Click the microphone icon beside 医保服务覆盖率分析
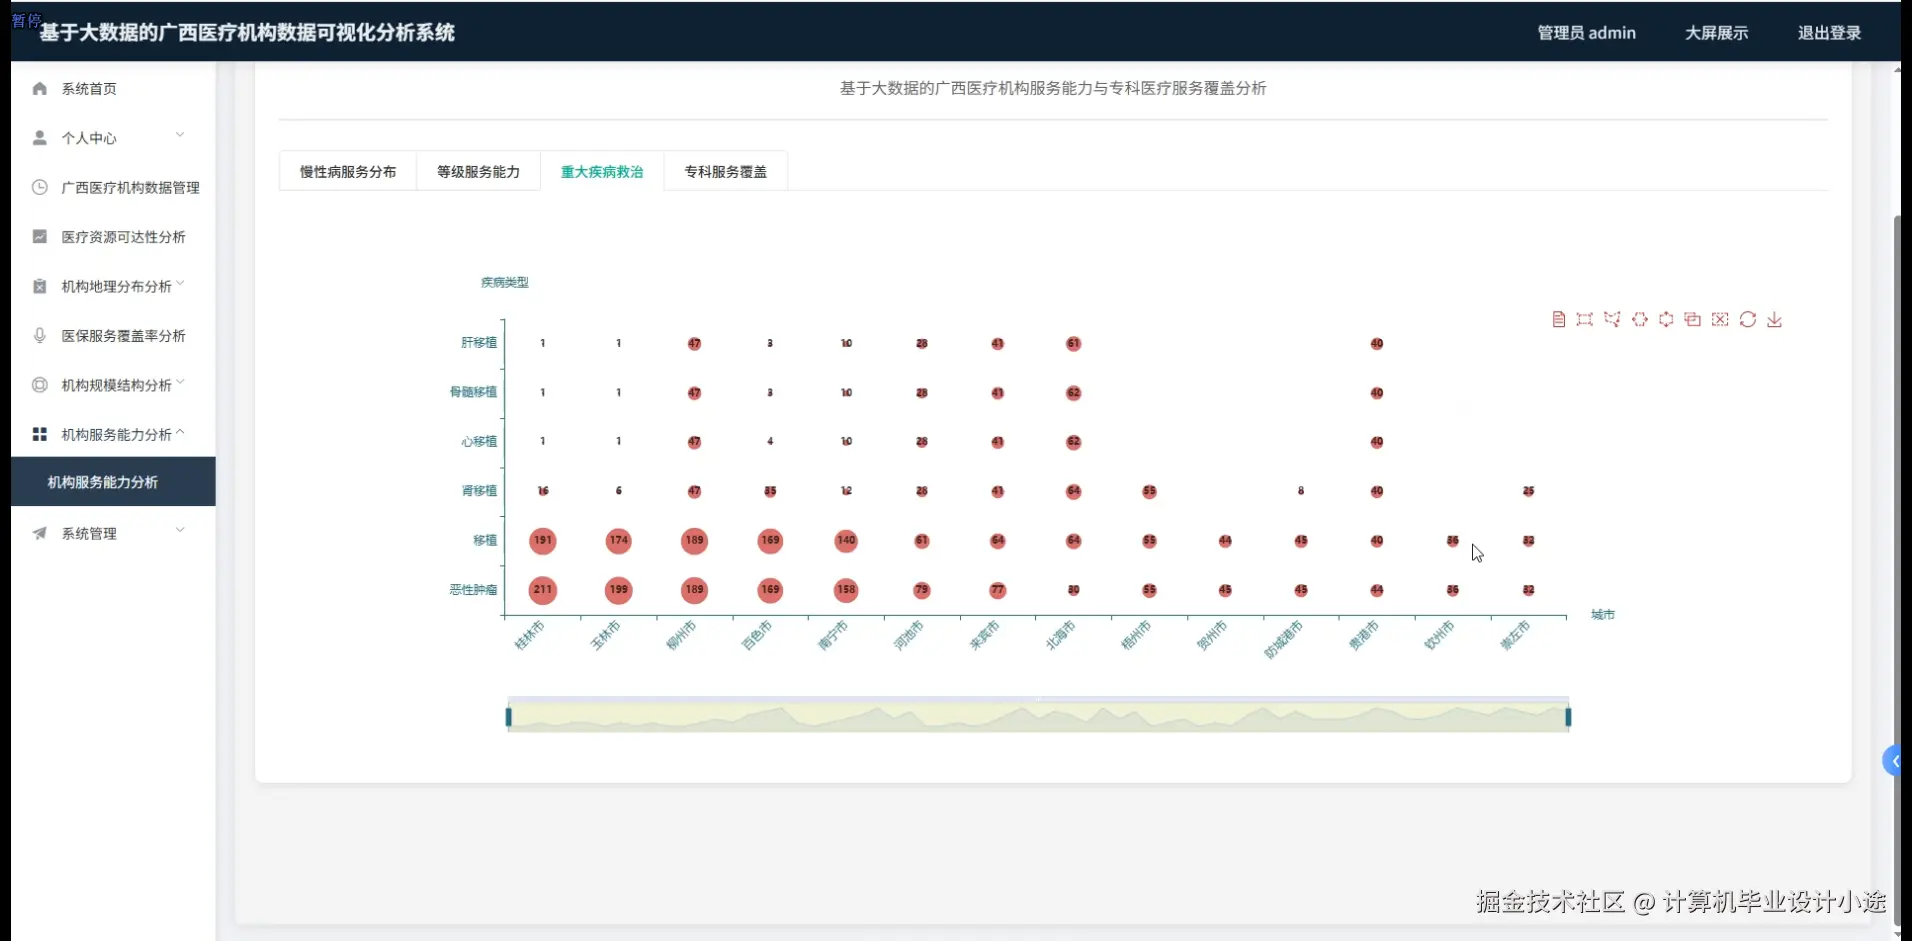This screenshot has height=941, width=1912. tap(40, 335)
